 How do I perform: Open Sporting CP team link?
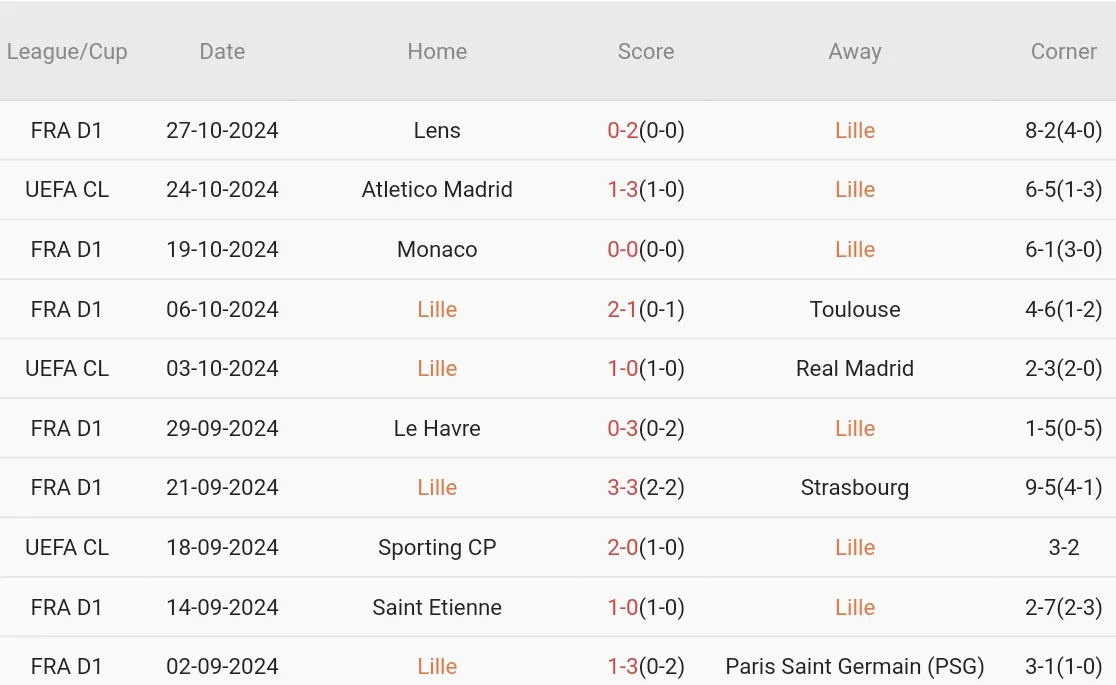(437, 547)
